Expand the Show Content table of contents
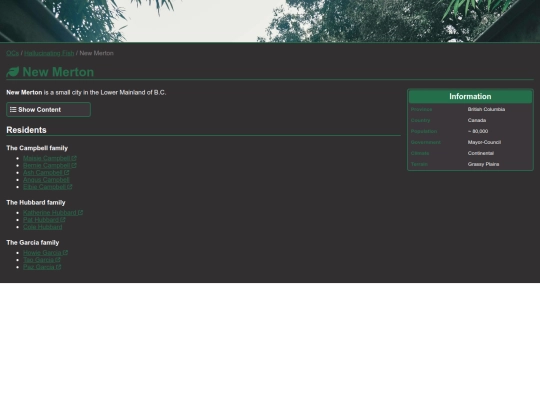 pyautogui.click(x=49, y=110)
